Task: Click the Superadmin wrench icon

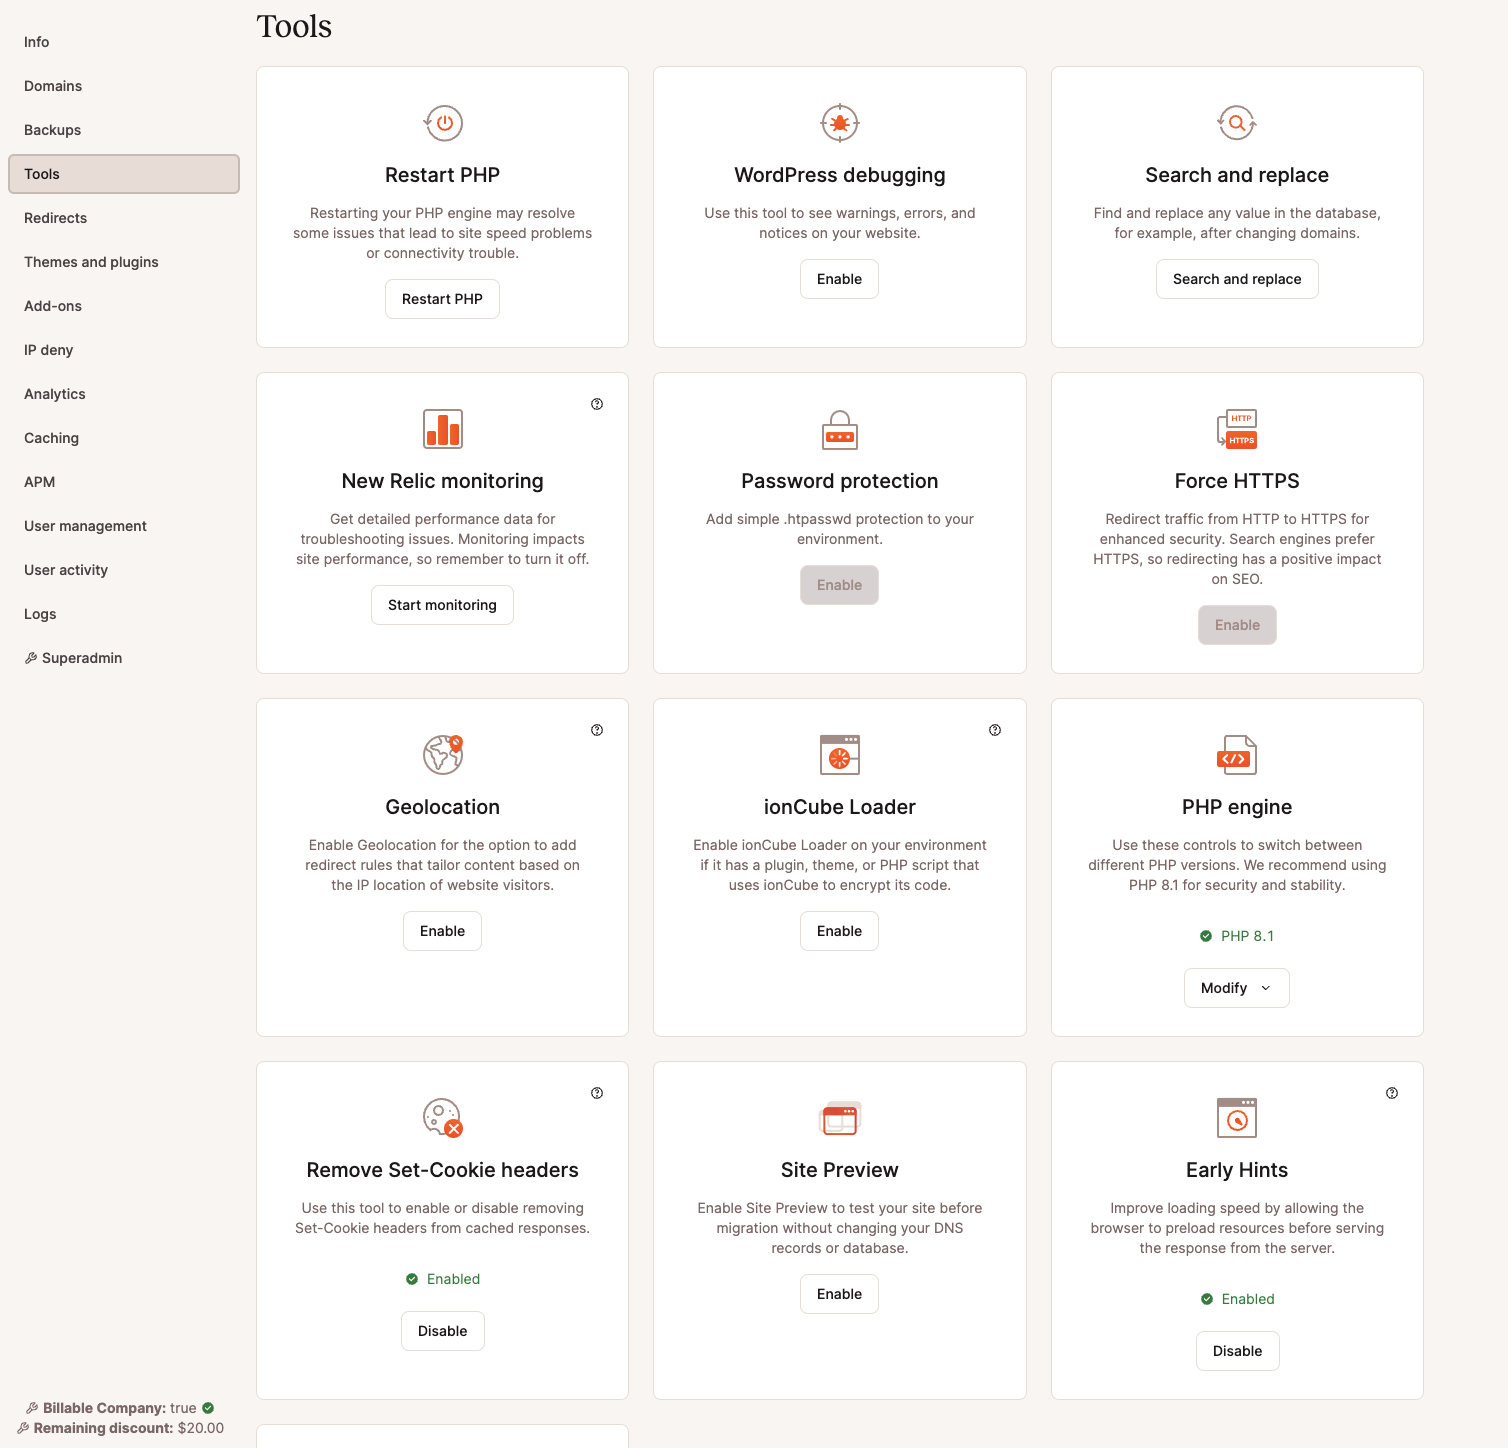Action: point(31,658)
